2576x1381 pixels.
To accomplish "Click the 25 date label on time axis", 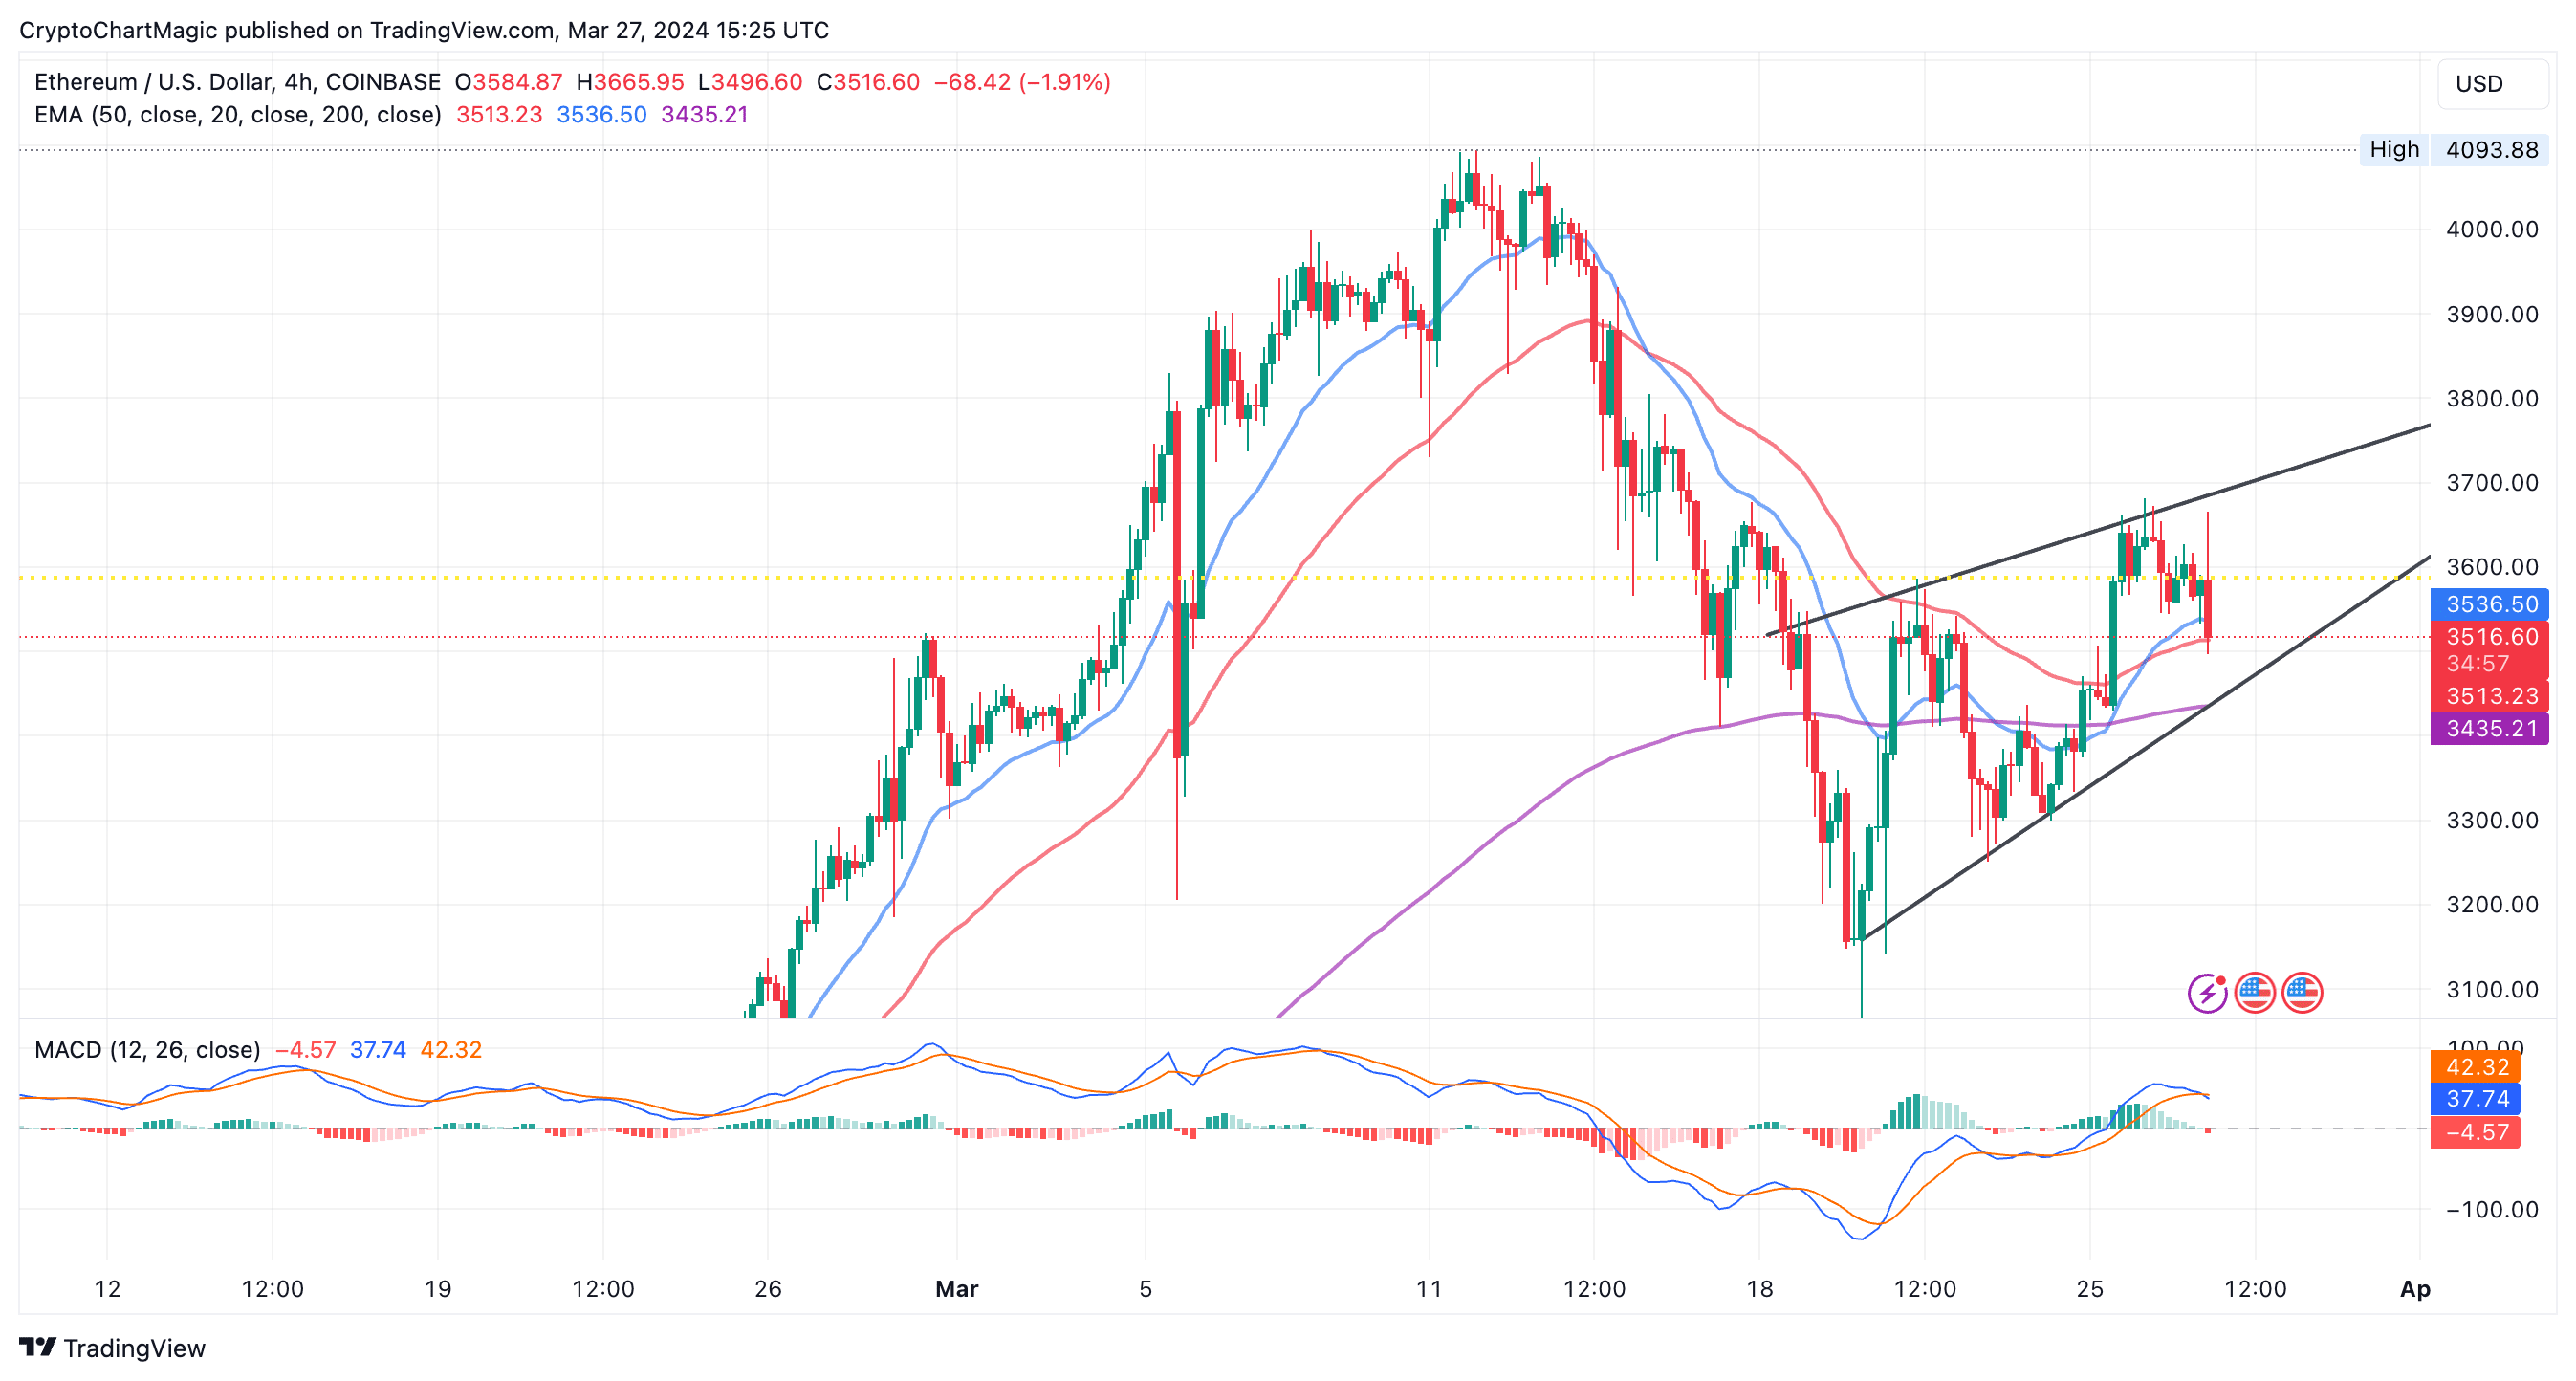I will [2089, 1289].
